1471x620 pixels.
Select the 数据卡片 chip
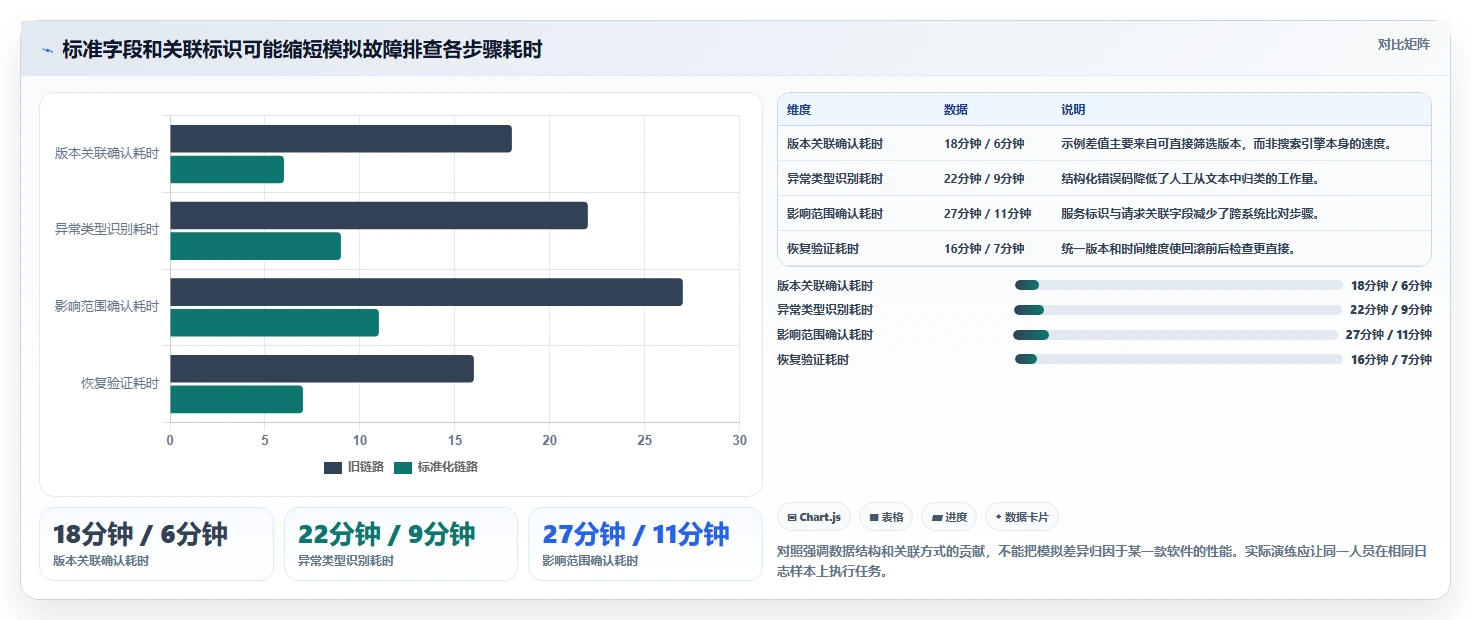(x=1022, y=517)
